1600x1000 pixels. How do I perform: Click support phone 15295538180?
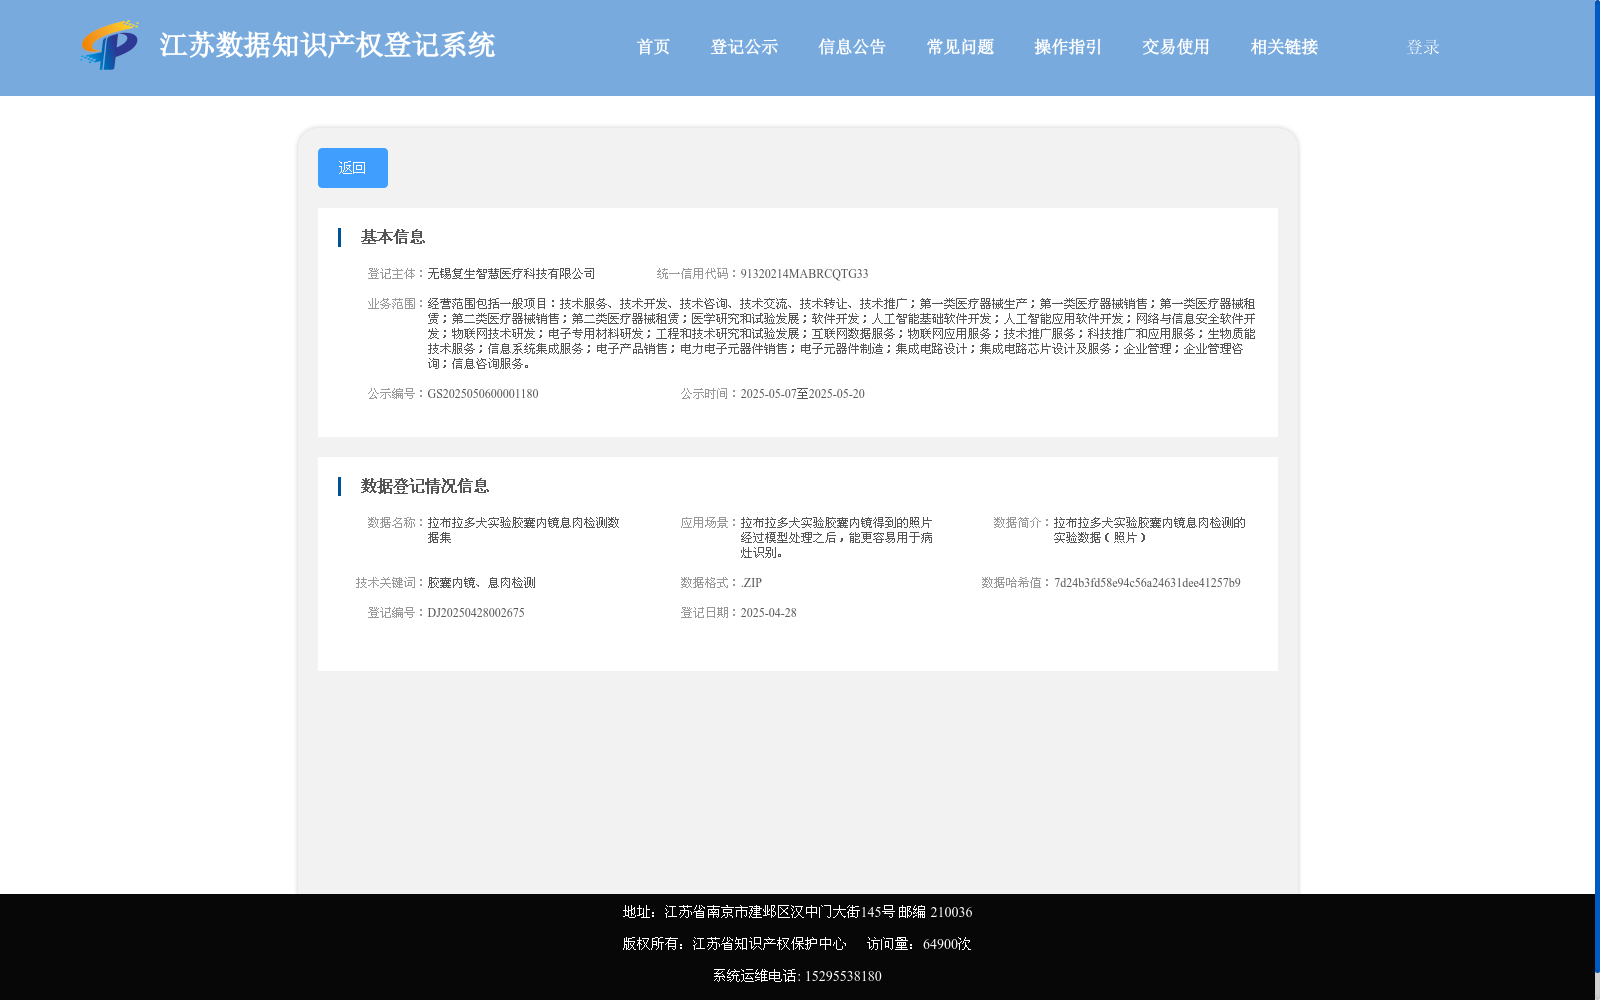tap(843, 976)
